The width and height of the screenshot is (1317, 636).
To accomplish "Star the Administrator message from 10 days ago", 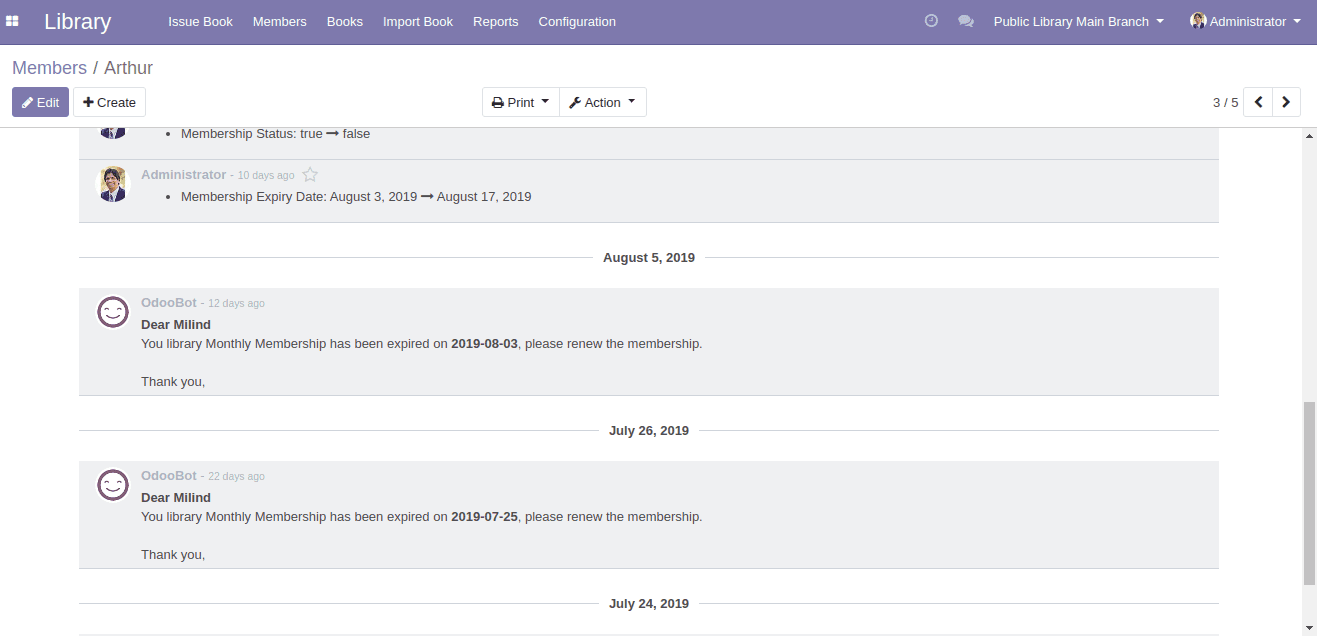I will pyautogui.click(x=310, y=175).
